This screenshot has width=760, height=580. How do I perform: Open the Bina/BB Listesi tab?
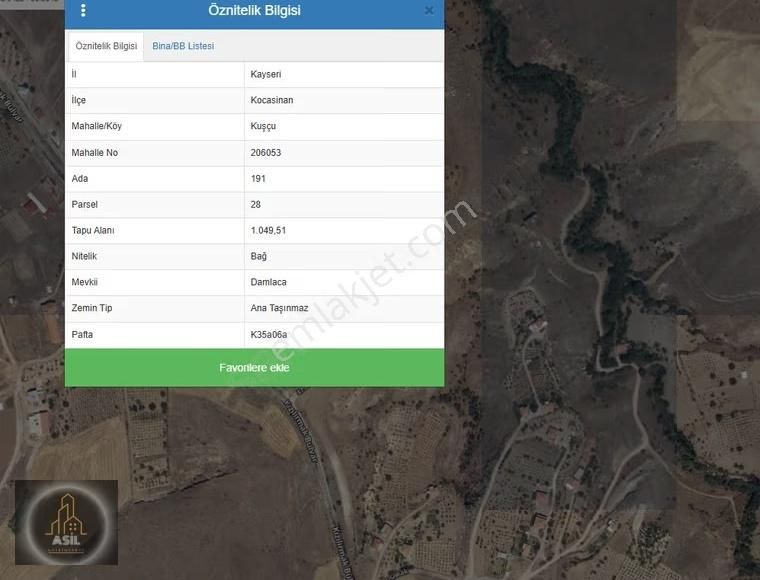pyautogui.click(x=183, y=46)
